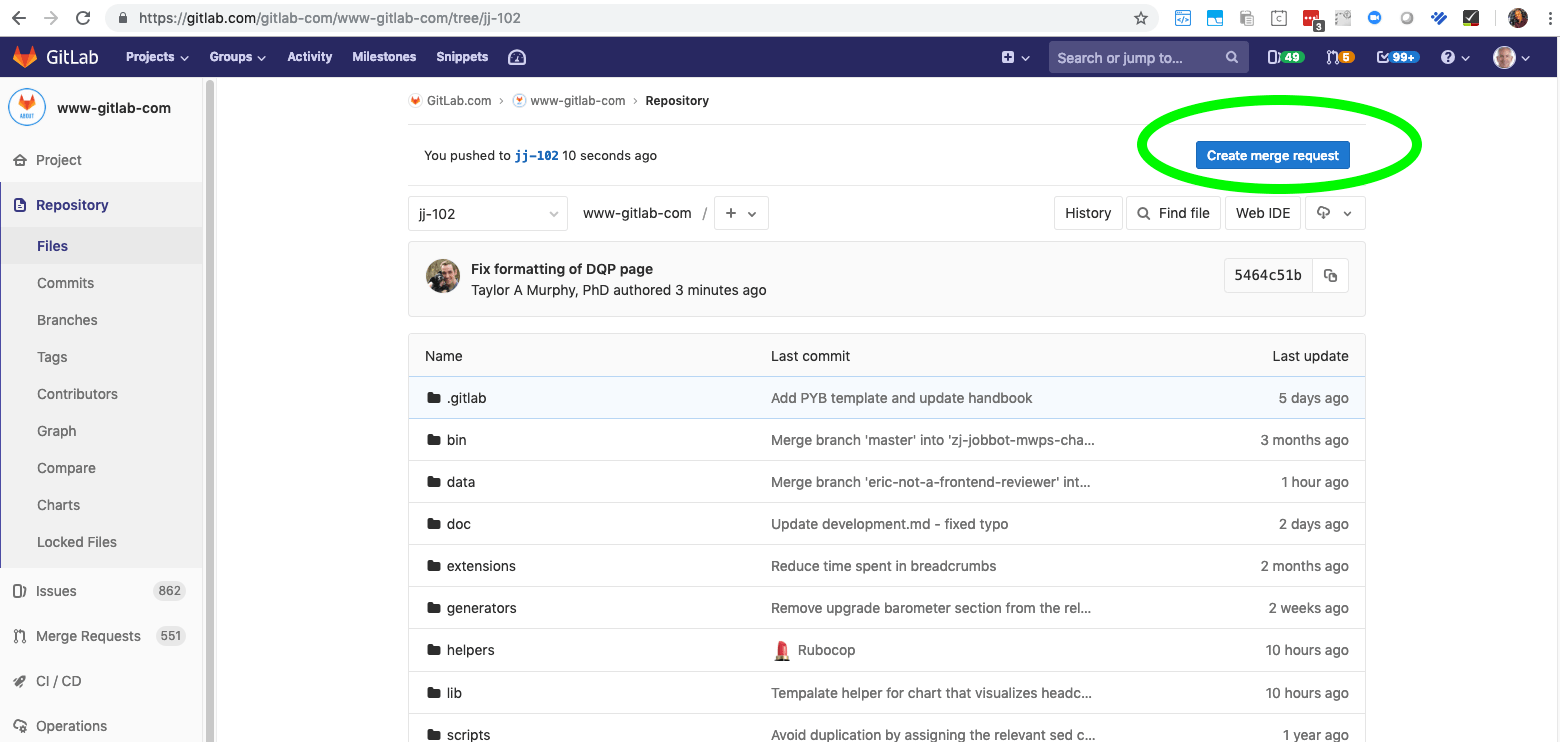The image size is (1560, 742).
Task: Open the user avatar menu in navbar
Action: [x=1511, y=57]
